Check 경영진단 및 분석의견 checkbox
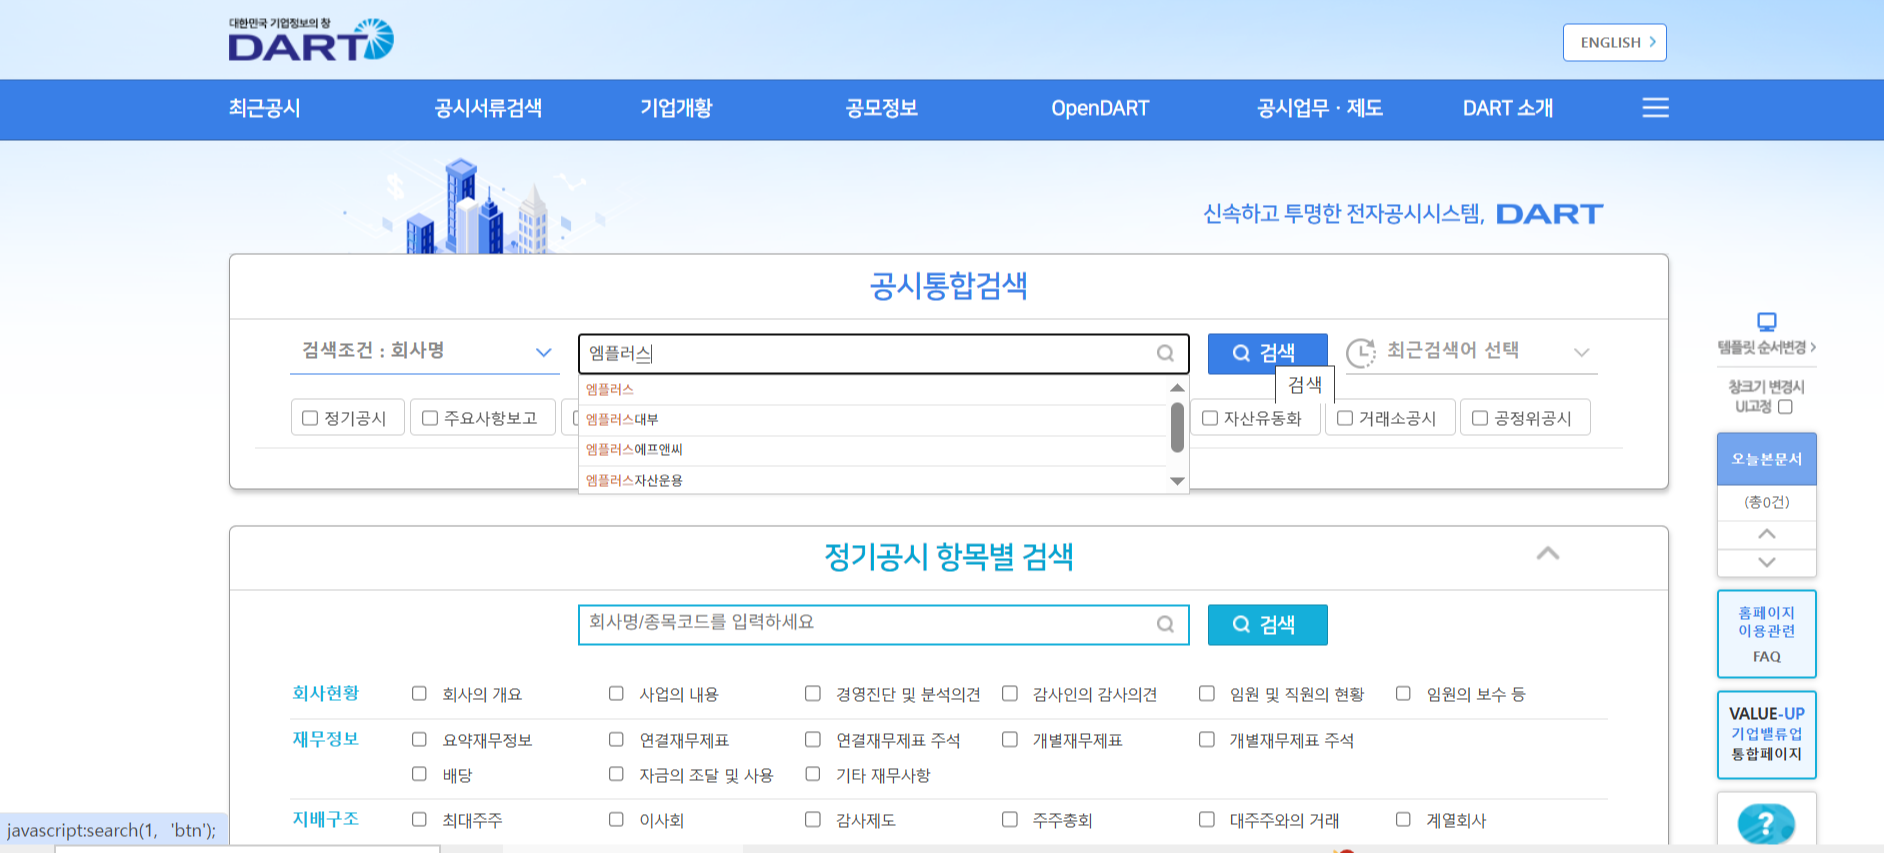 click(x=813, y=693)
